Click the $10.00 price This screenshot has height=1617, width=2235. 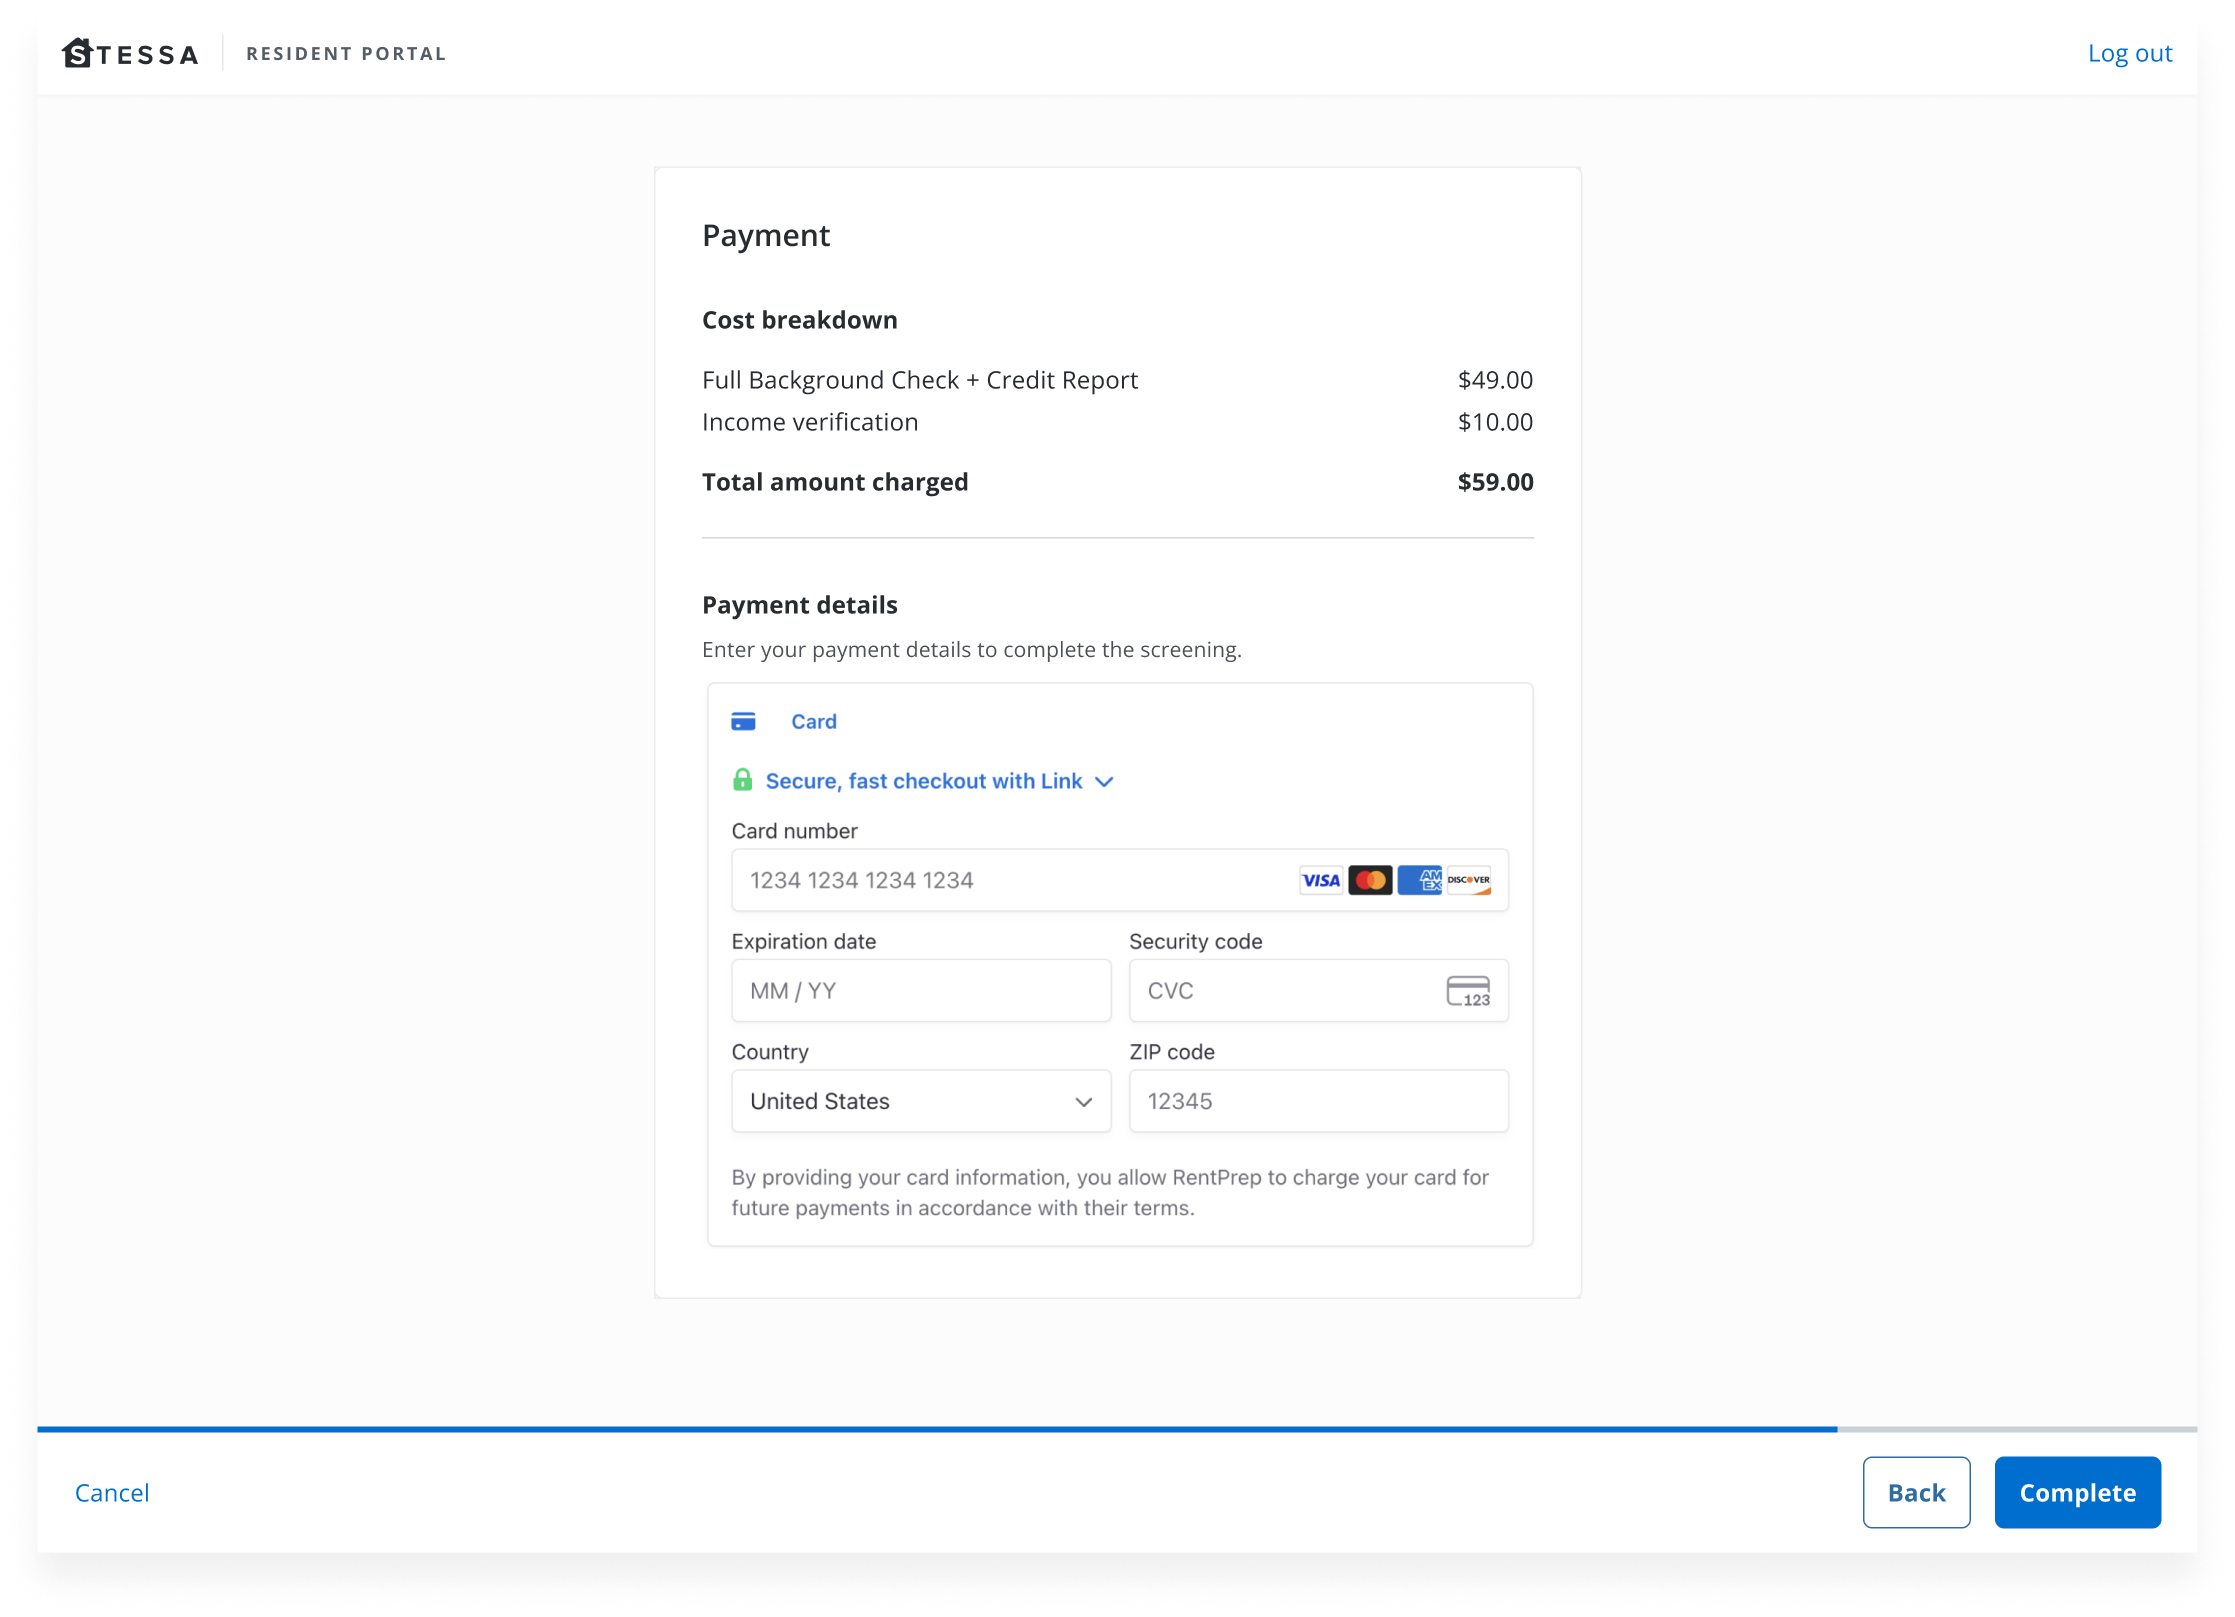coord(1495,422)
